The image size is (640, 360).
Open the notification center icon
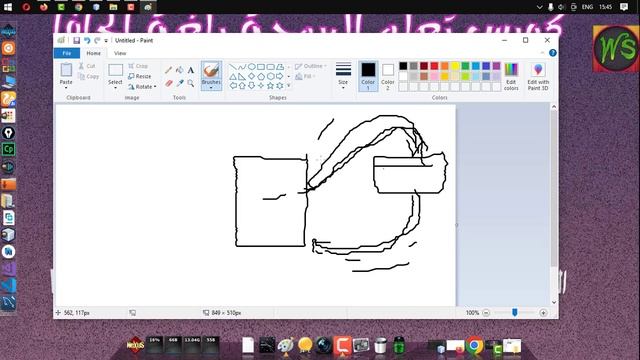click(624, 7)
